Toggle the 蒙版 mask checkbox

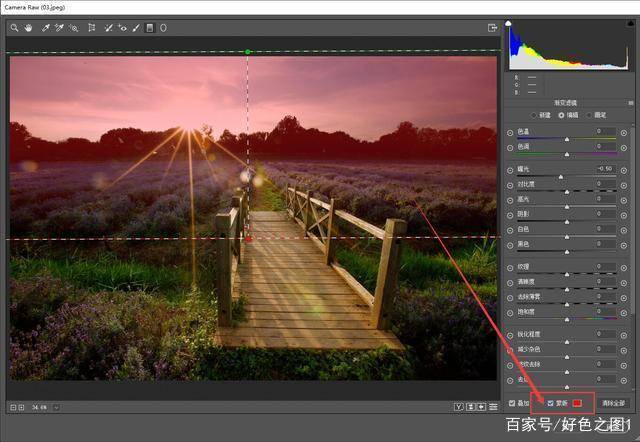click(x=550, y=403)
